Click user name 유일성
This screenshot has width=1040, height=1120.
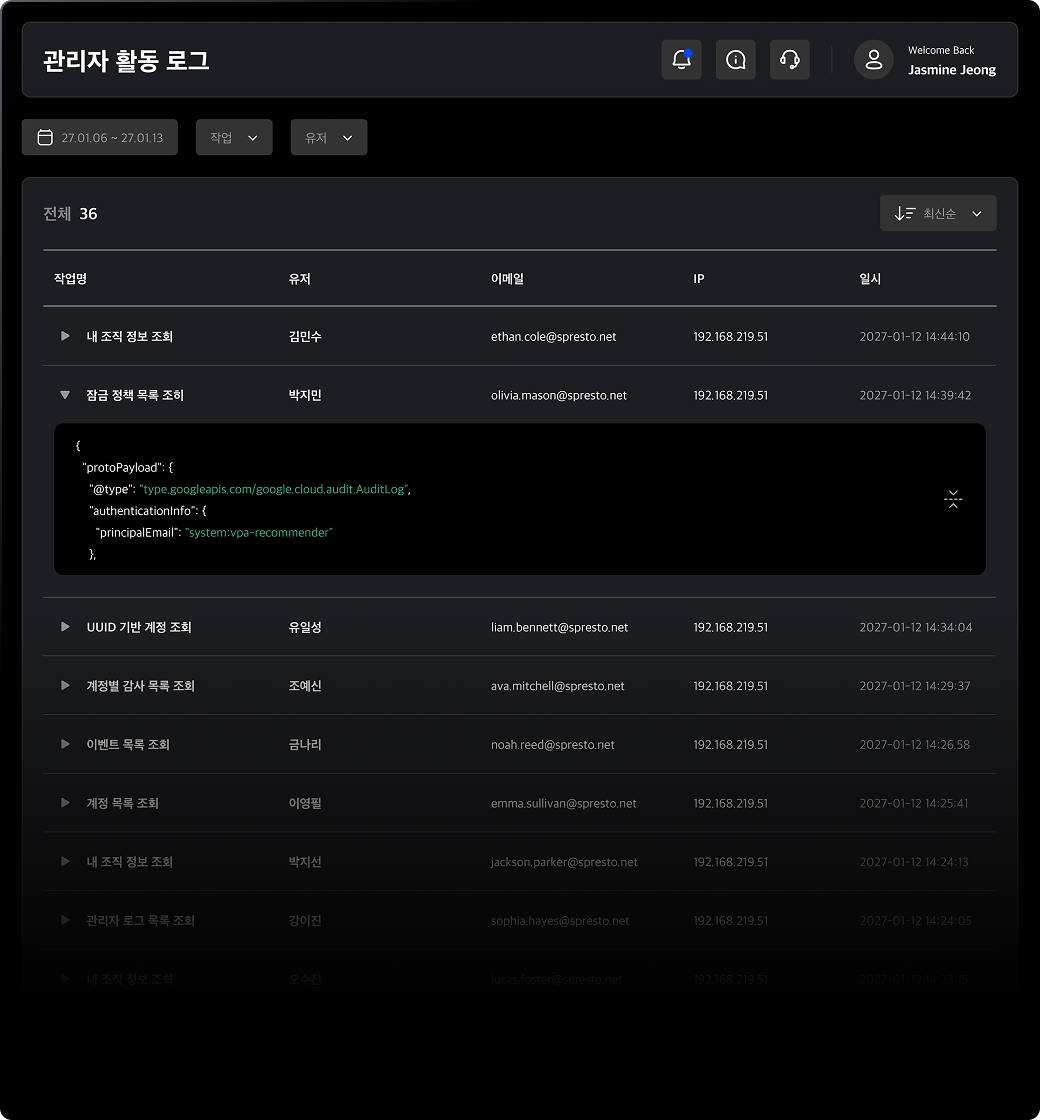point(305,627)
